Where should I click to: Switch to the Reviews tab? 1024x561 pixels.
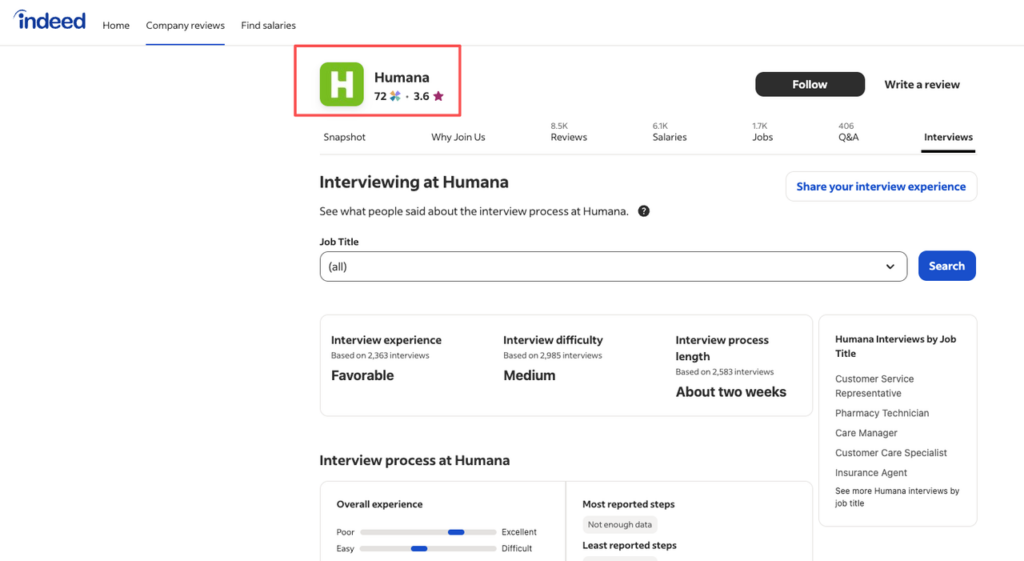click(x=568, y=133)
